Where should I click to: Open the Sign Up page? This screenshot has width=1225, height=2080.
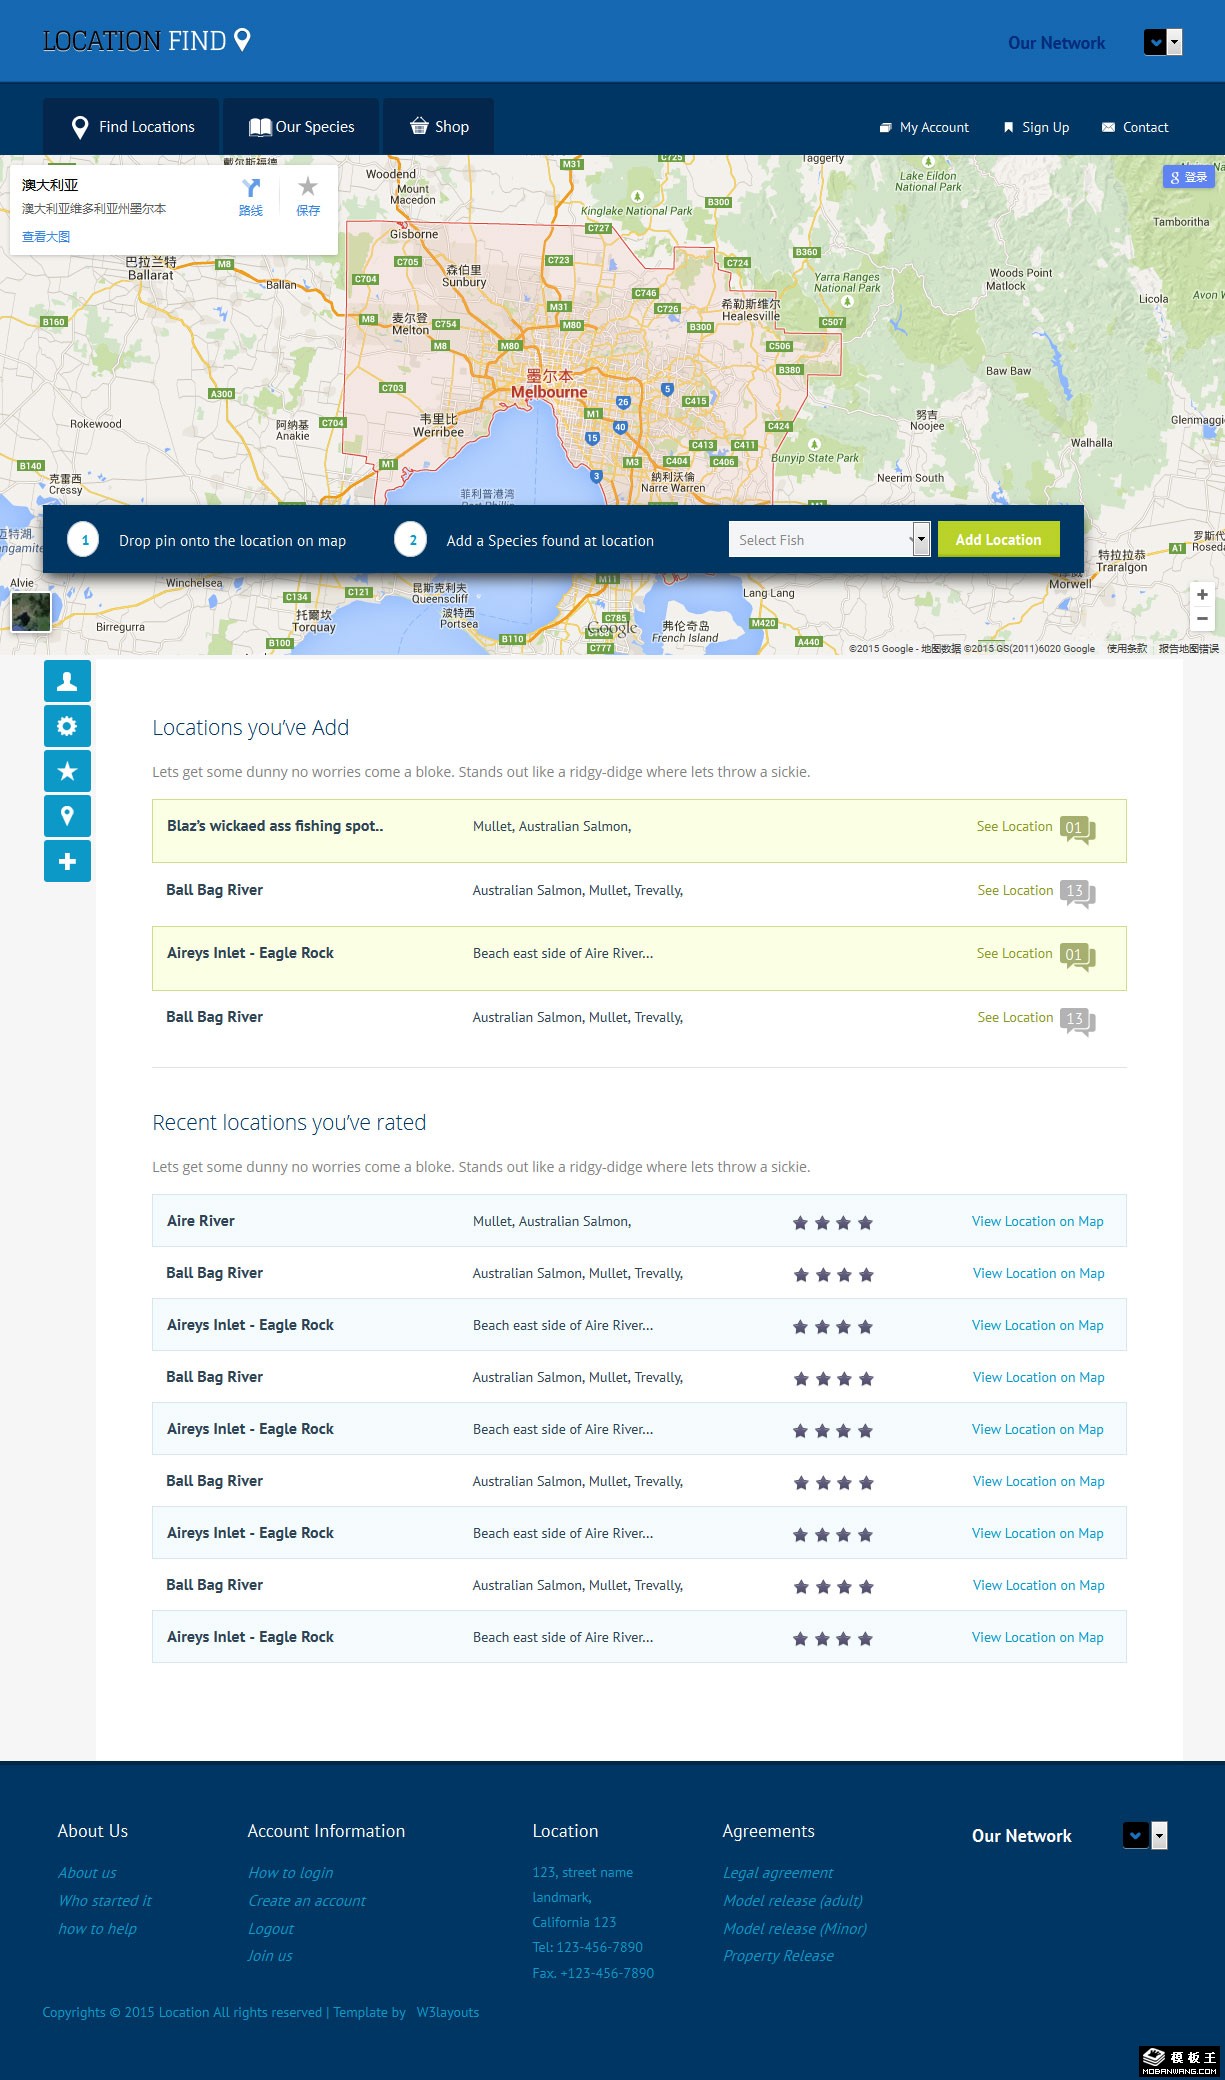[1045, 127]
